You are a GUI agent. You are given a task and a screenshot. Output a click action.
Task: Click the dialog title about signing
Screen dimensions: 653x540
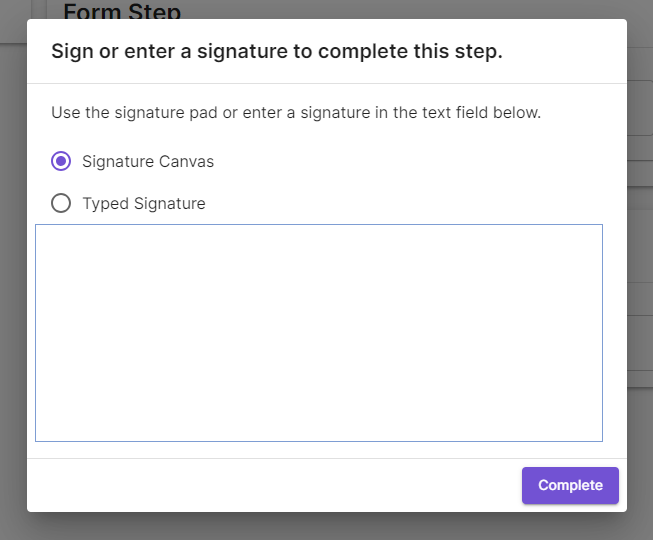point(277,51)
